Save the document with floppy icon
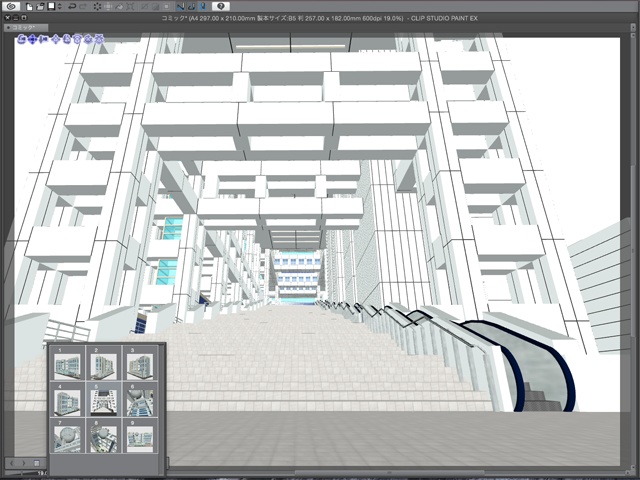 click(x=51, y=6)
